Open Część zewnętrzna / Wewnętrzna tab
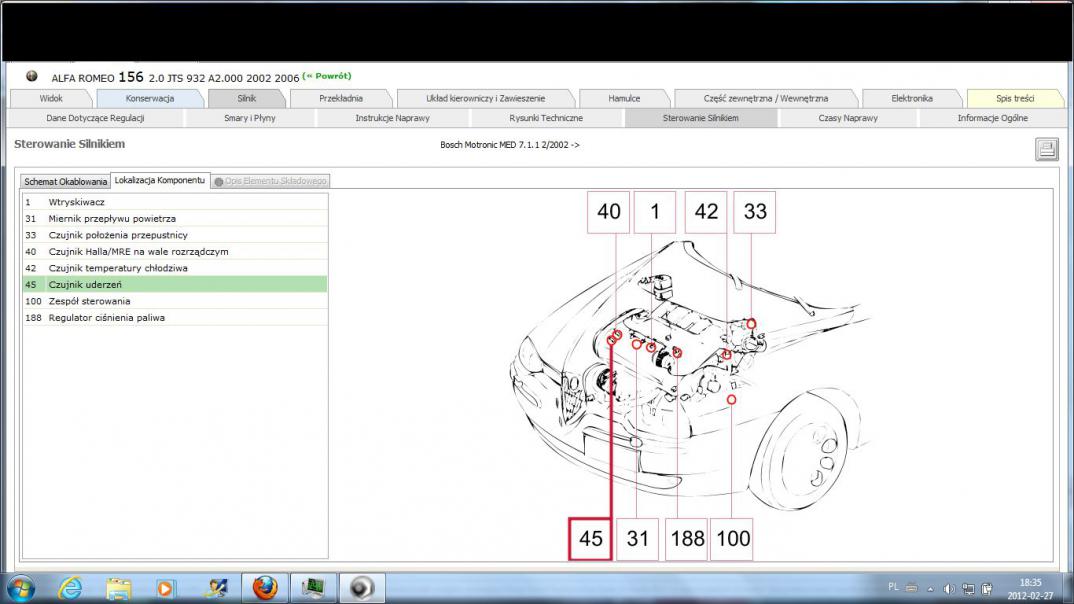Screen dimensions: 1074x604 pyautogui.click(x=766, y=99)
